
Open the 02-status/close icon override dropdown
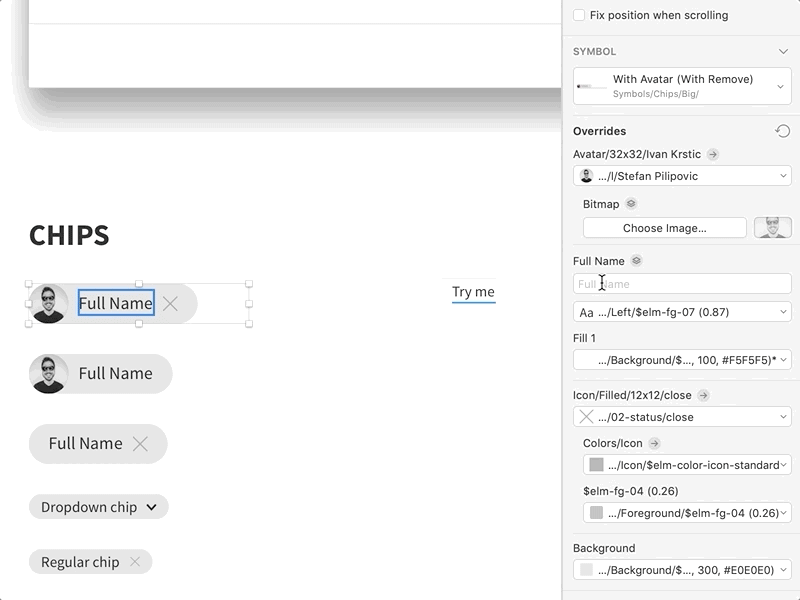(x=682, y=417)
